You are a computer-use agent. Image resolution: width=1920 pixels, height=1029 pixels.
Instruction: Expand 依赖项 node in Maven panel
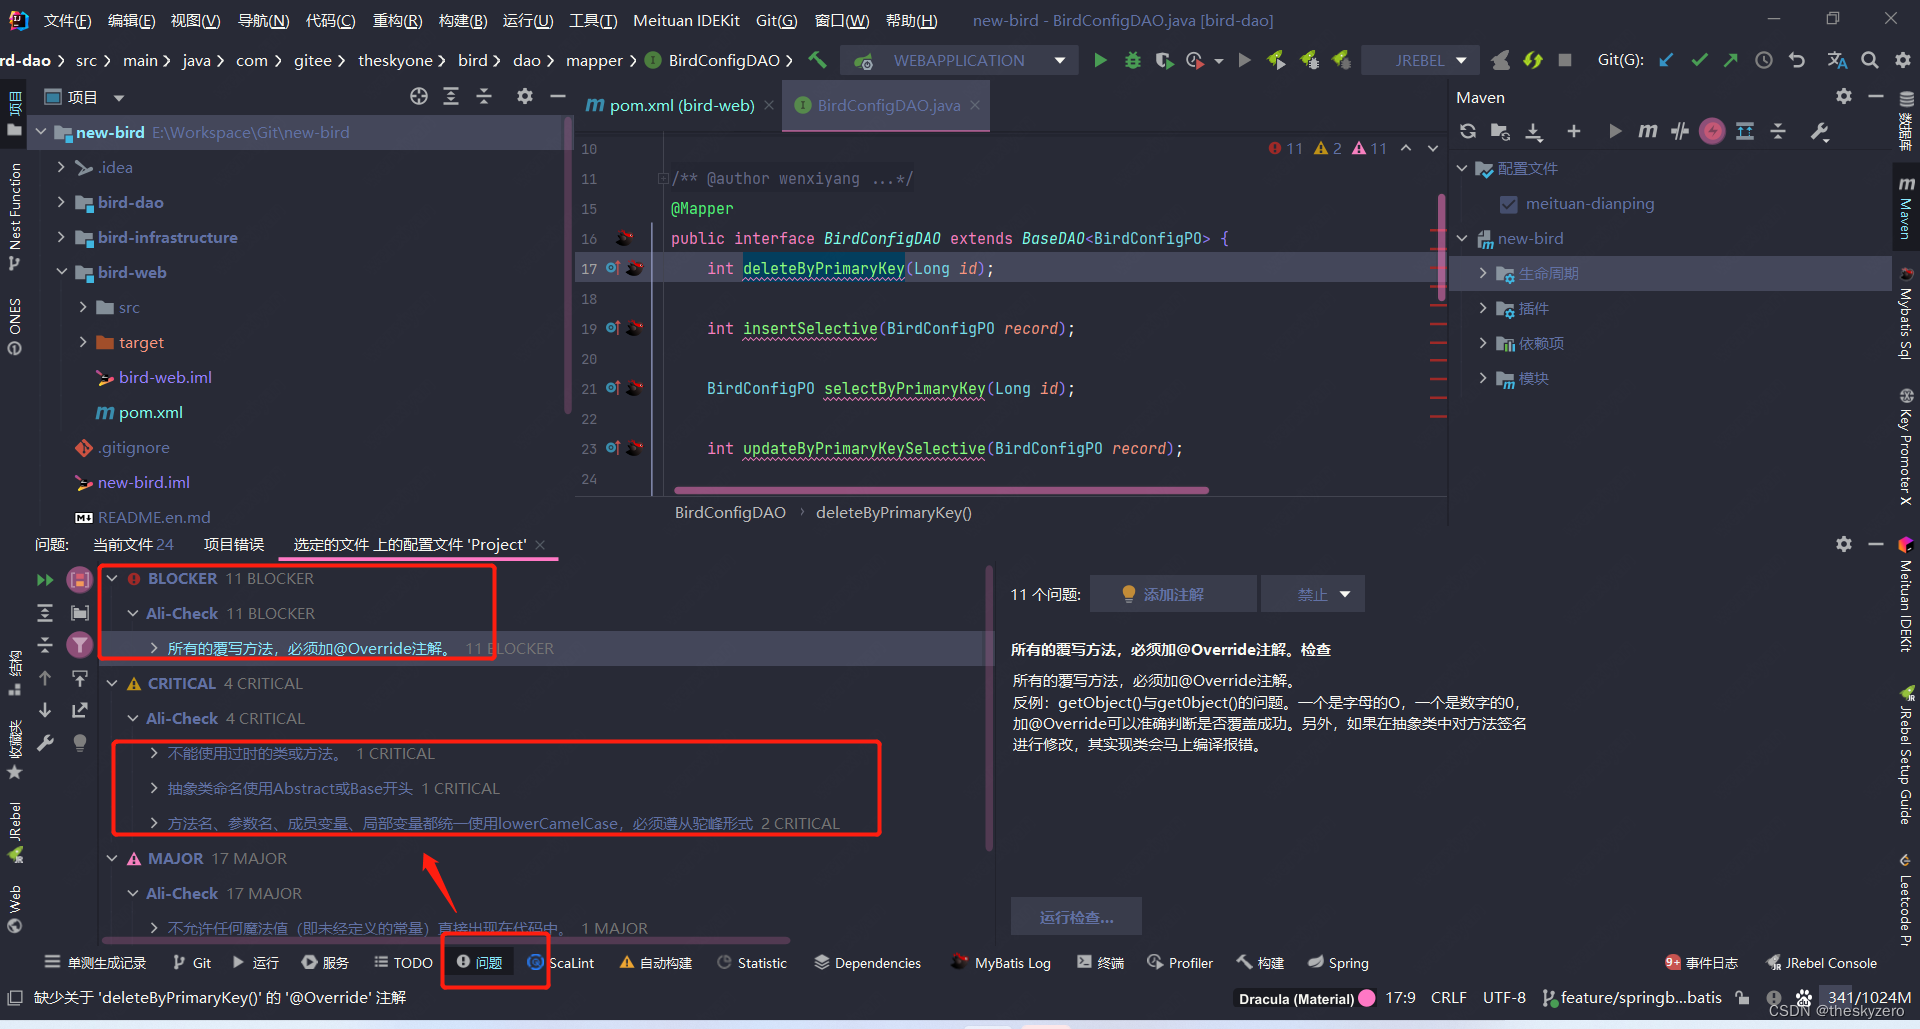pos(1483,343)
